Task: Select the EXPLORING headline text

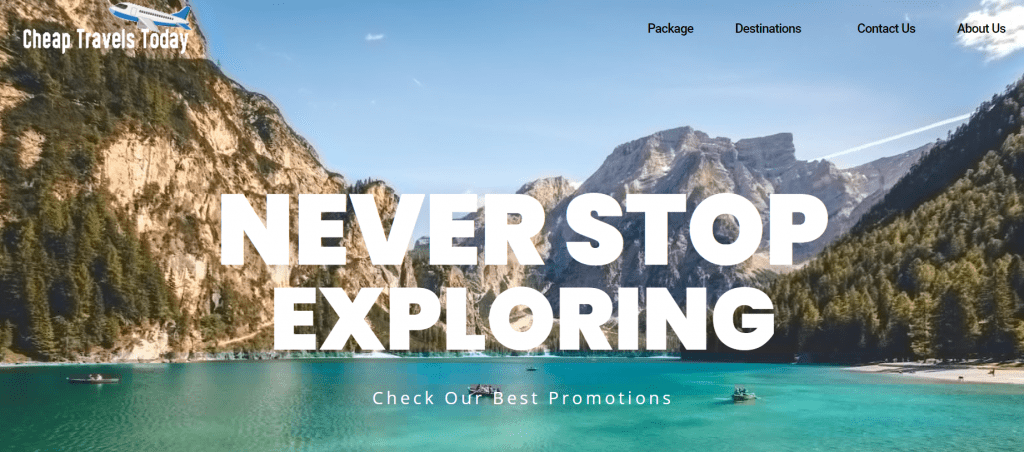Action: click(x=524, y=319)
